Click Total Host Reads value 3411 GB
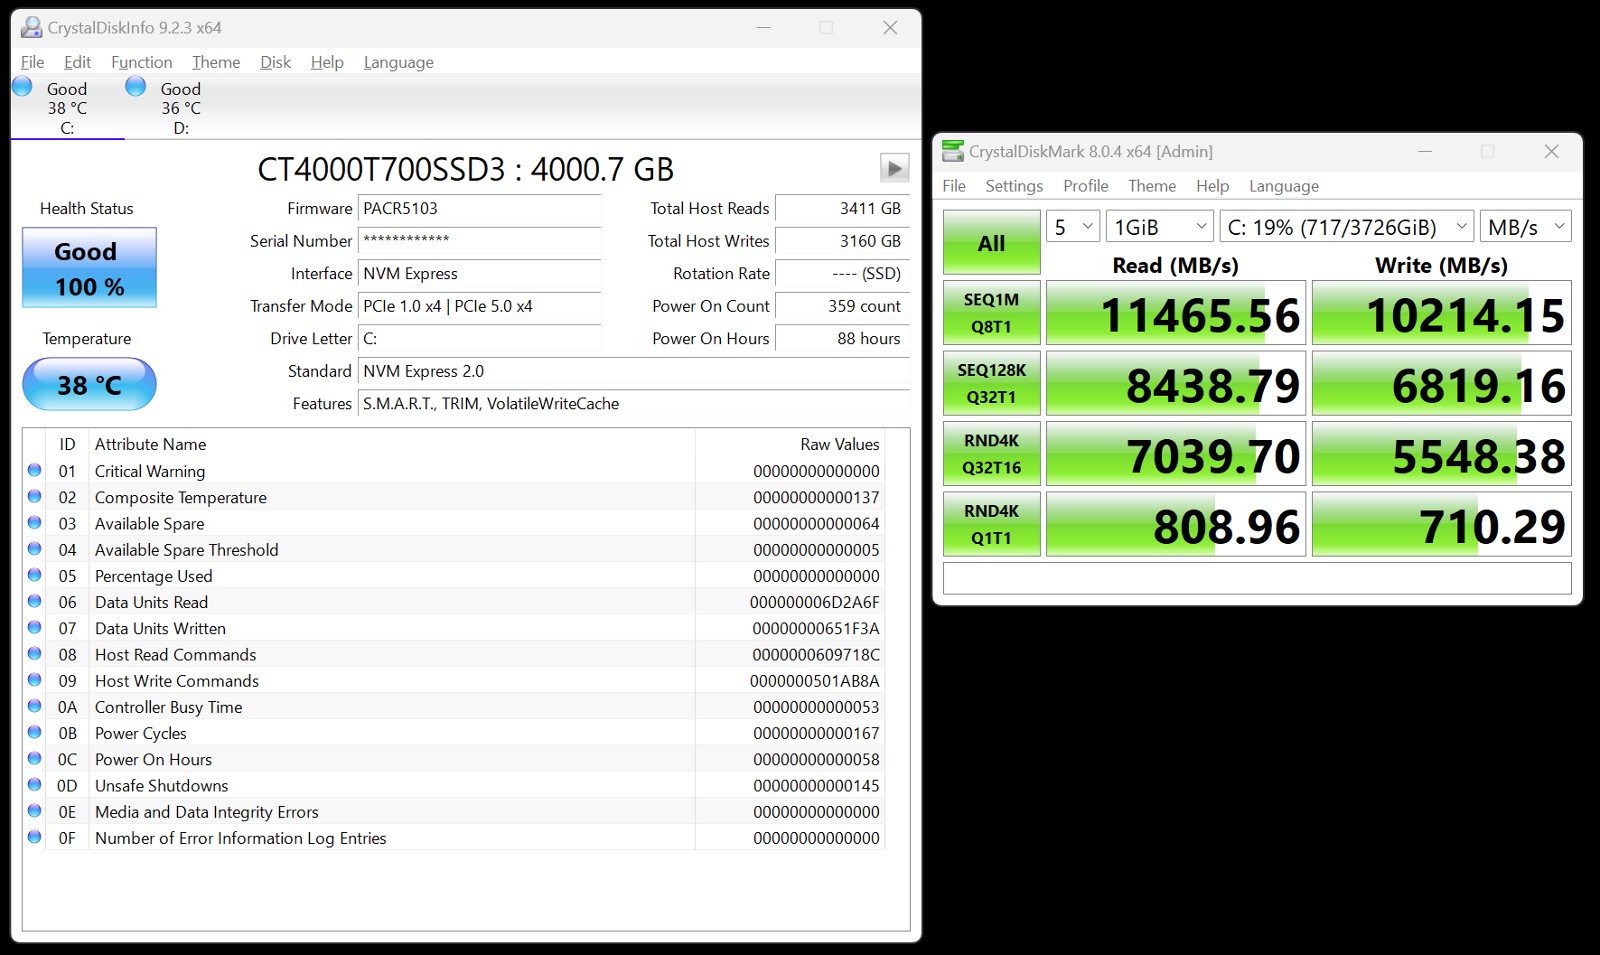The width and height of the screenshot is (1600, 955). (842, 209)
